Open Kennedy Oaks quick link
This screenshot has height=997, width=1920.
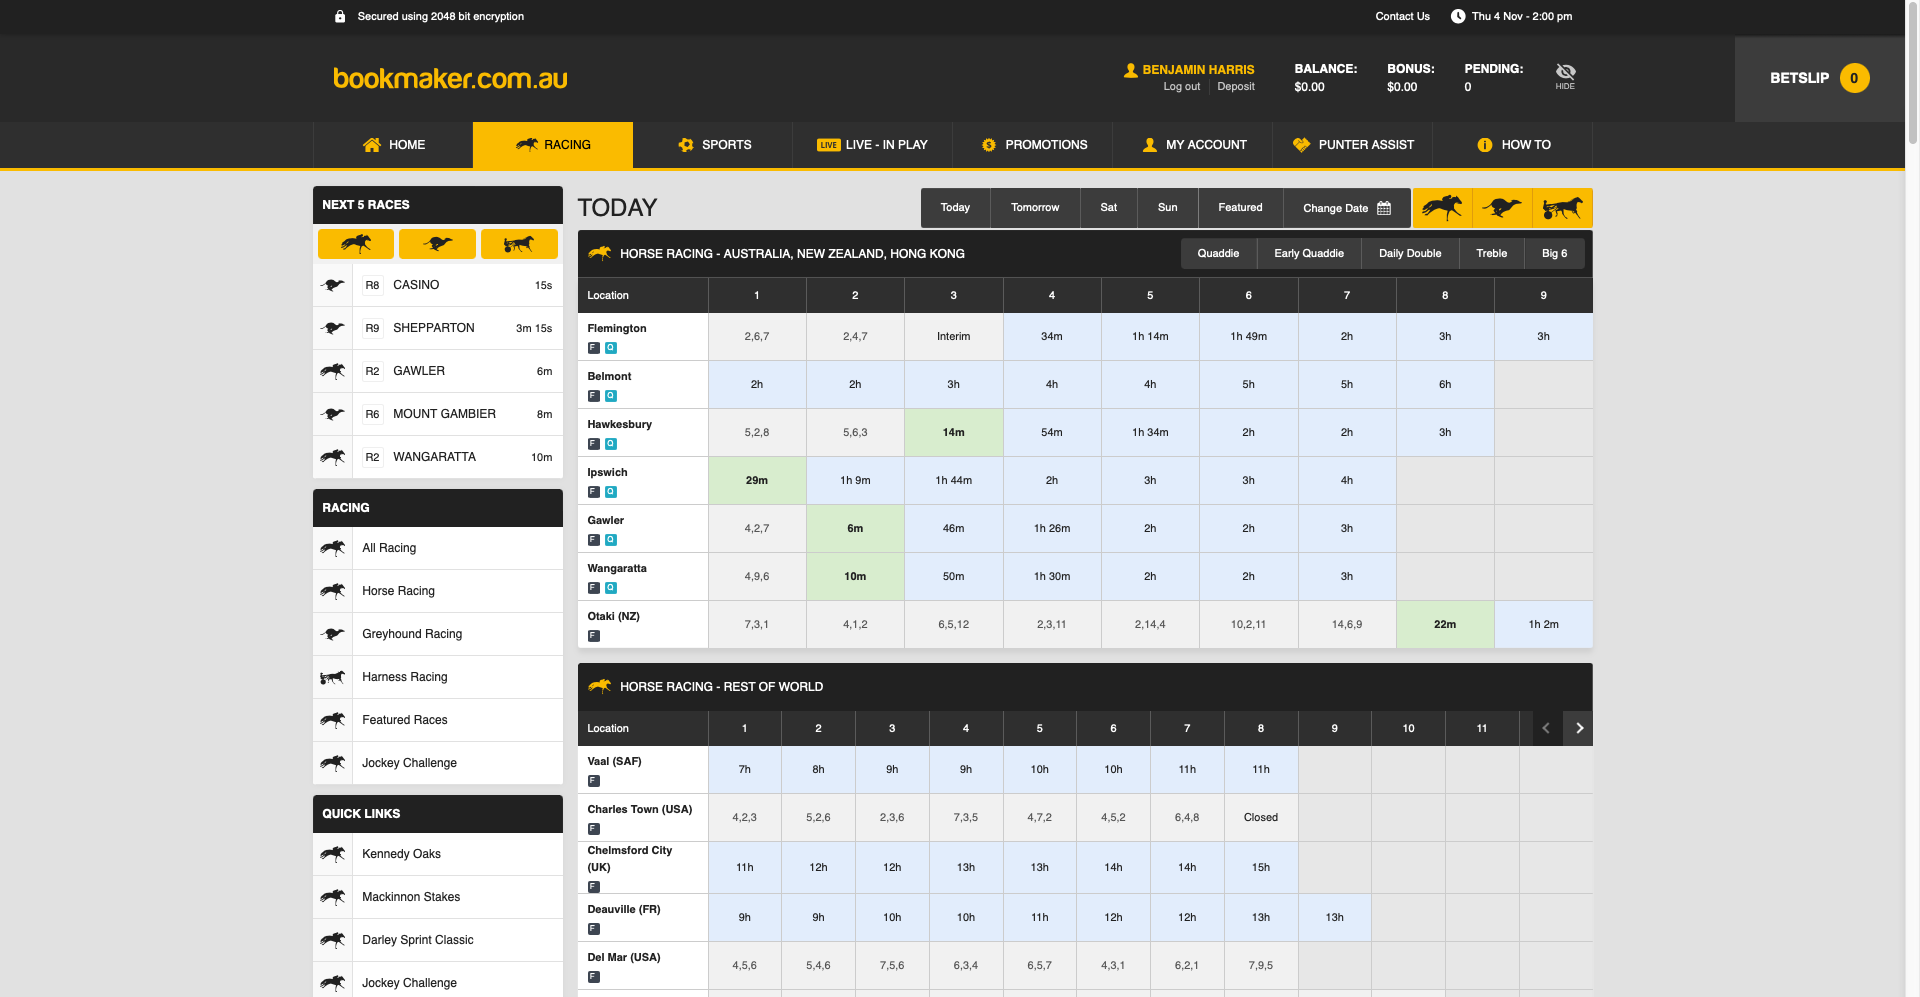(x=438, y=854)
